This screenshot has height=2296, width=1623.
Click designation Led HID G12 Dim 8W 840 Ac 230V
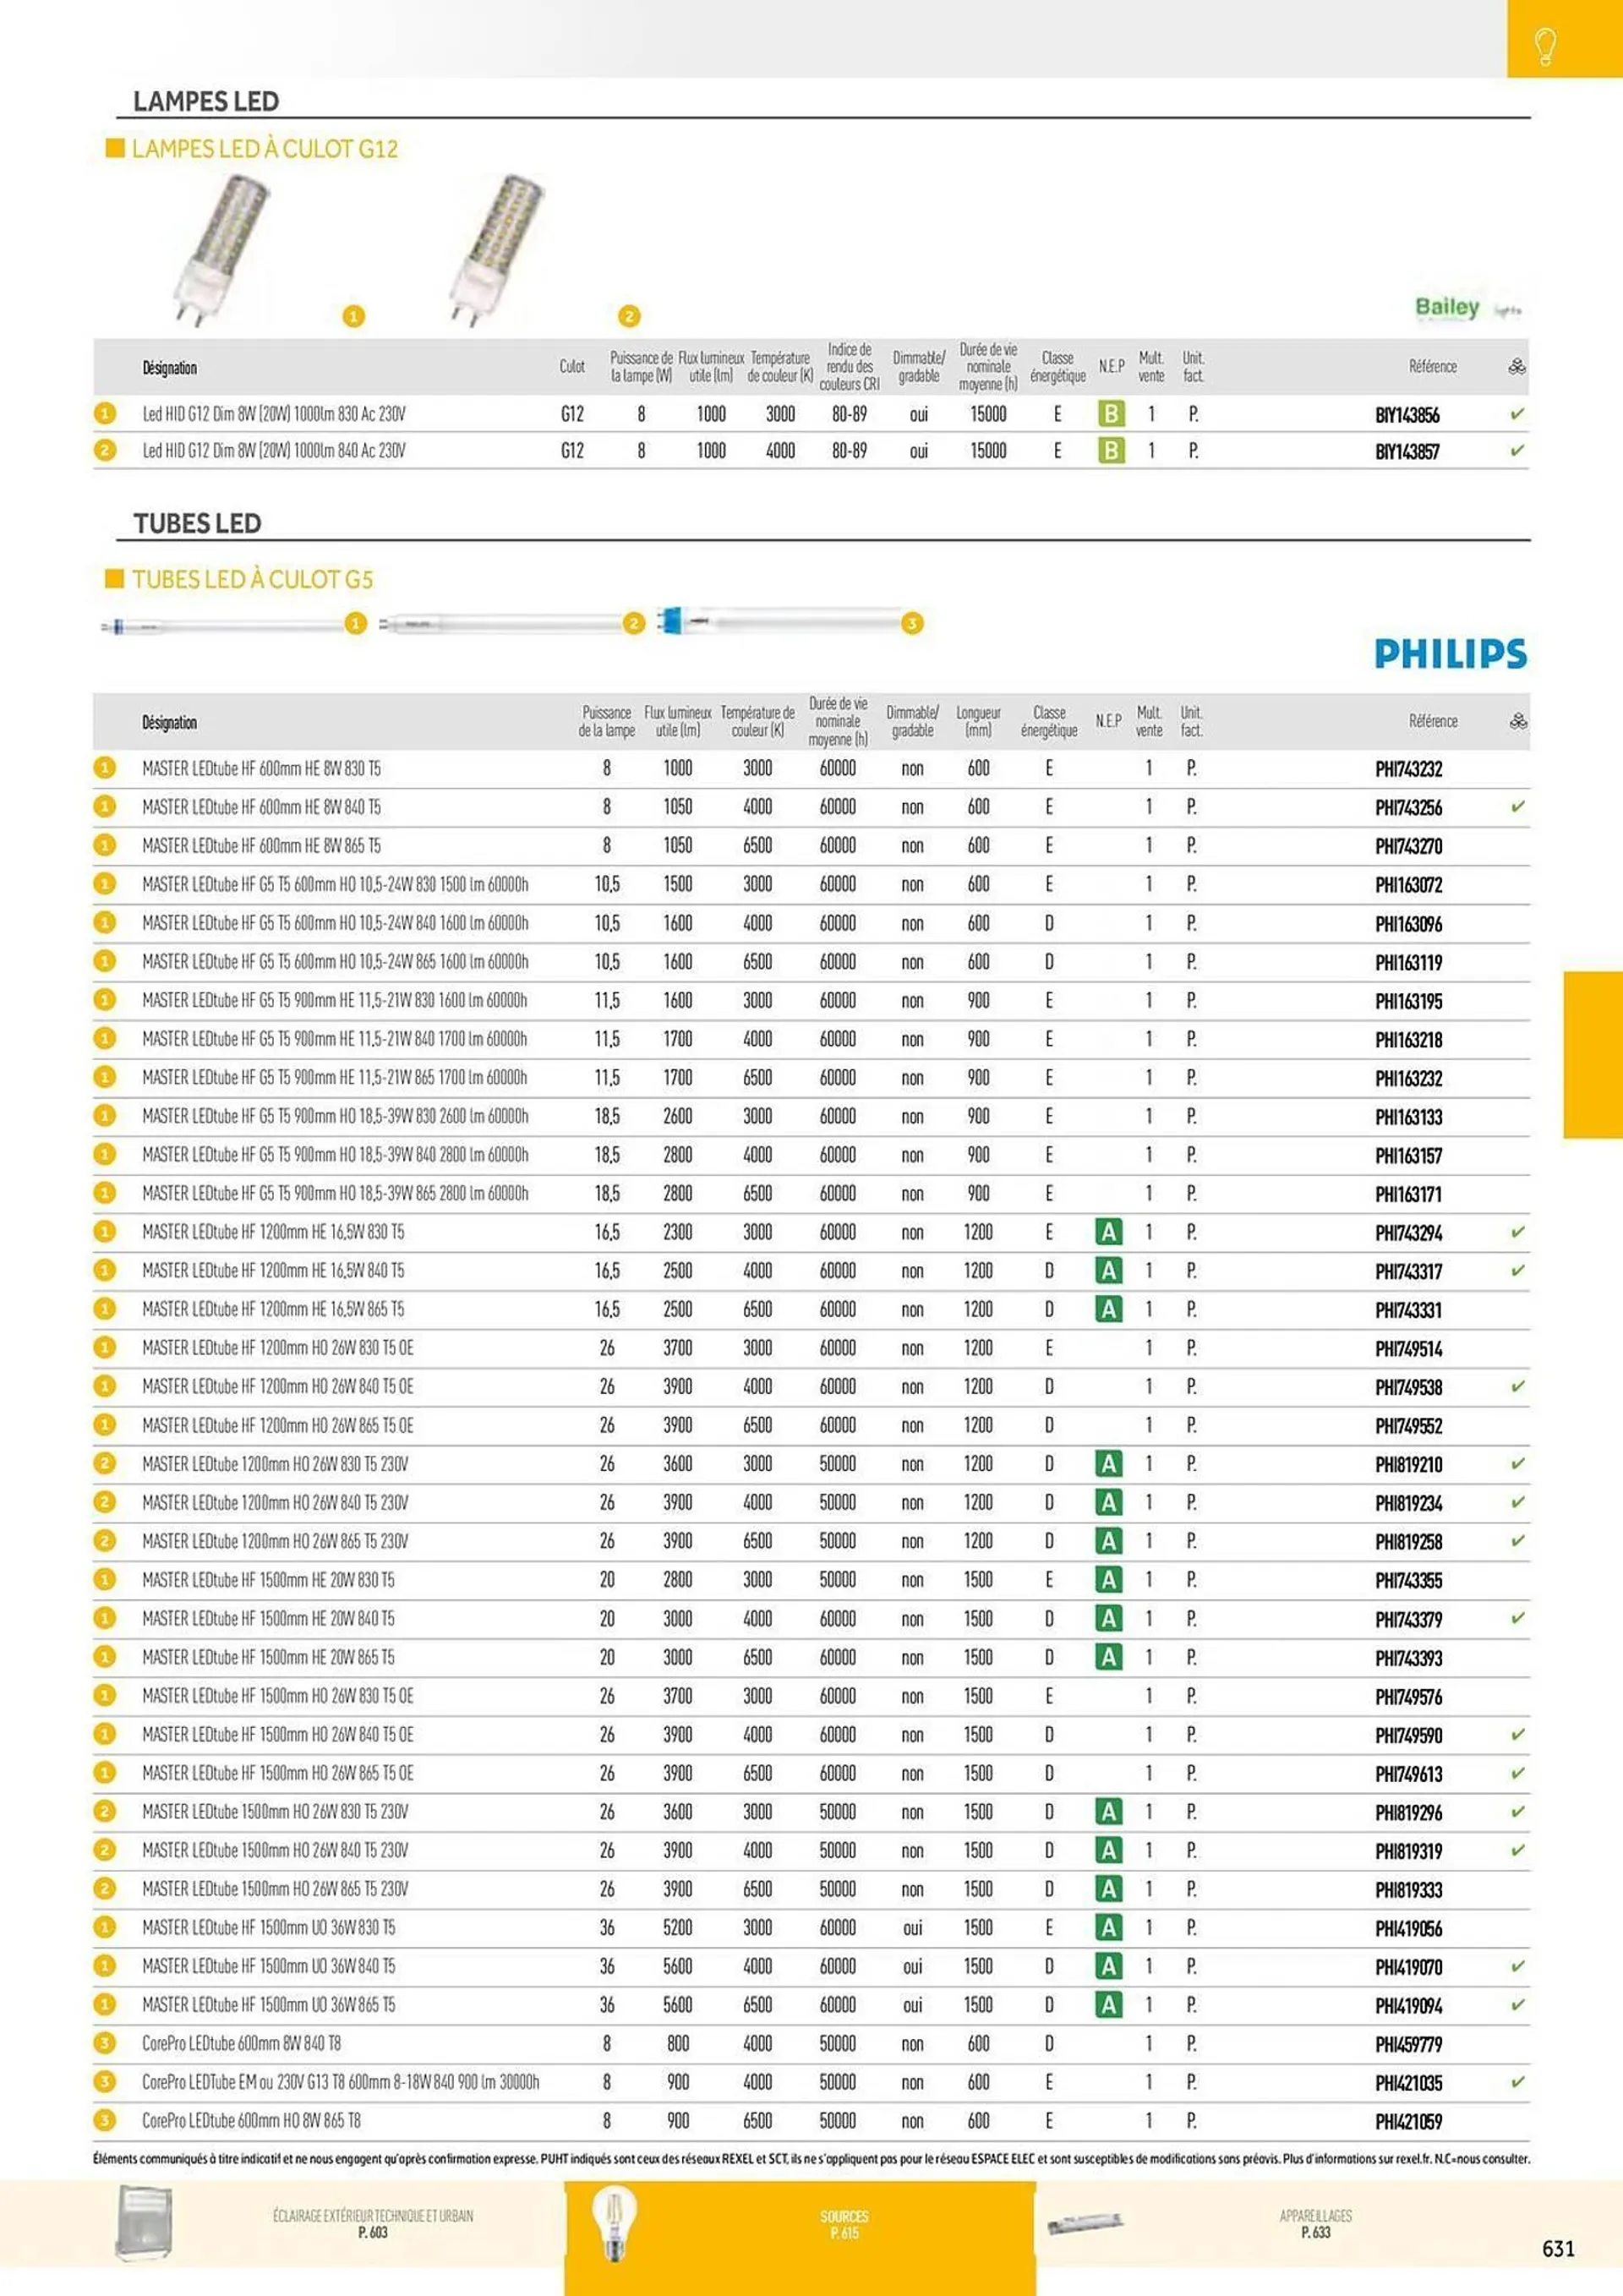[x=274, y=451]
